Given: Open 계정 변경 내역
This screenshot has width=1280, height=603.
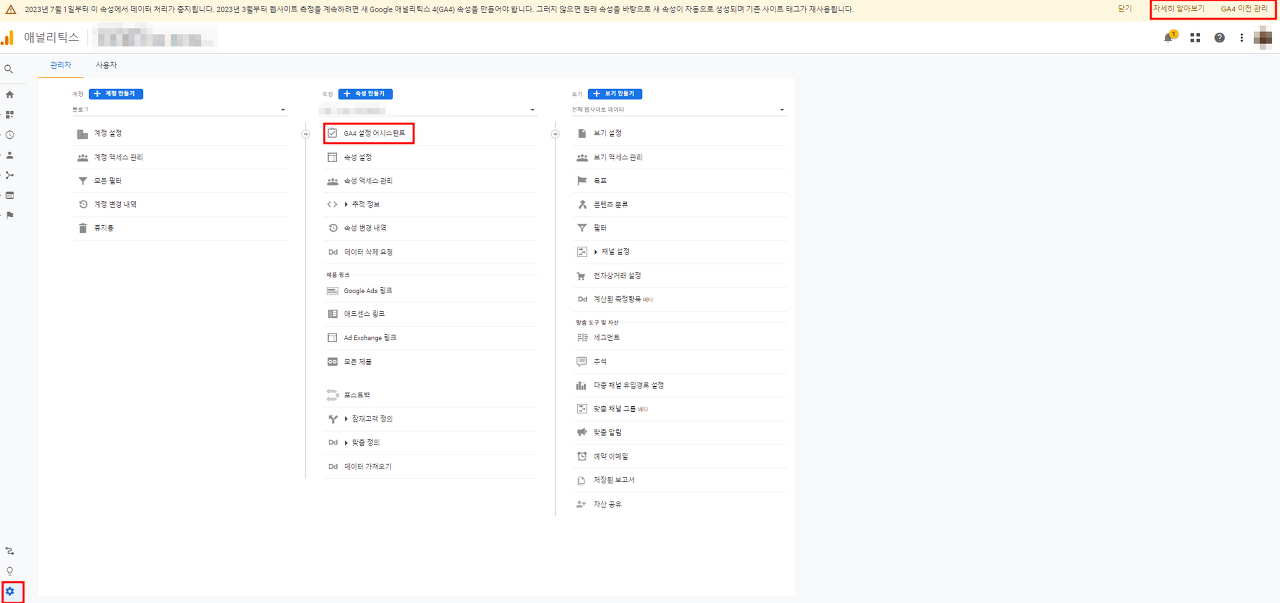Looking at the screenshot, I should (115, 204).
